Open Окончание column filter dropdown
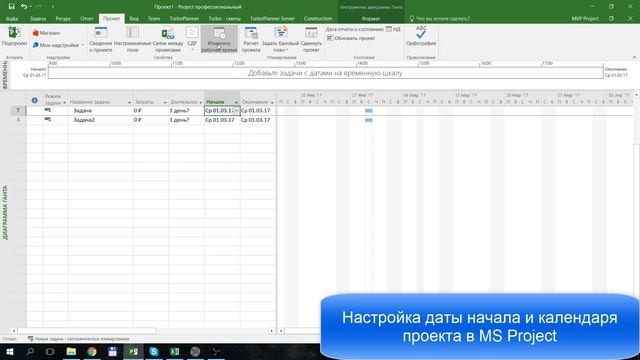640x360 pixels. click(272, 102)
